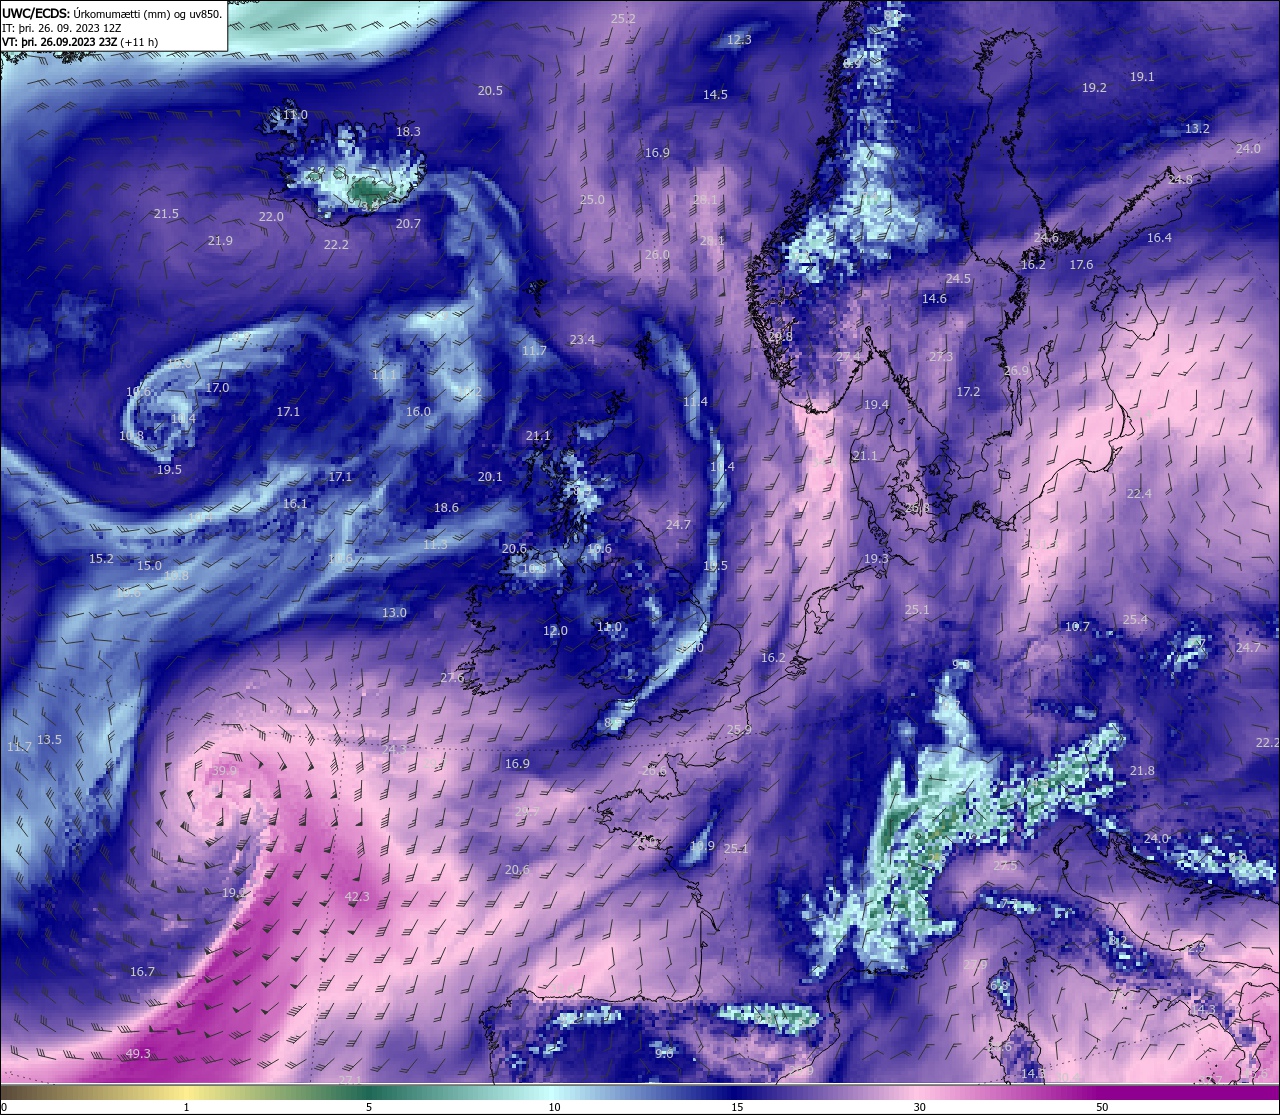Click the 20.5 value on the map
The height and width of the screenshot is (1115, 1280).
[490, 91]
